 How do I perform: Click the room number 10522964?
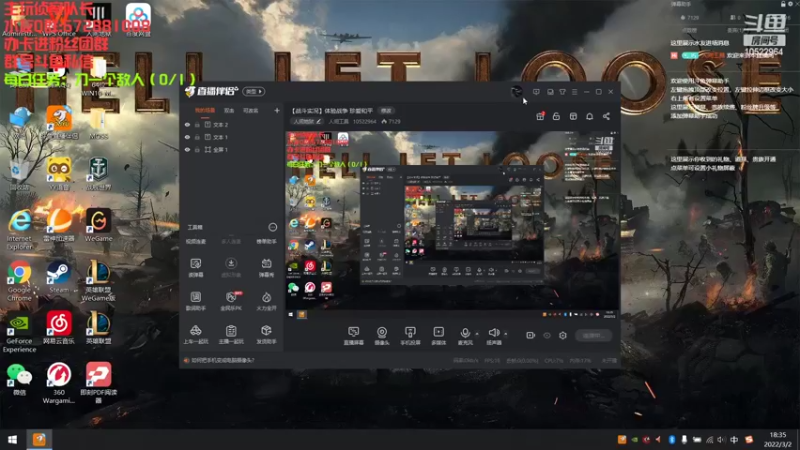click(364, 121)
